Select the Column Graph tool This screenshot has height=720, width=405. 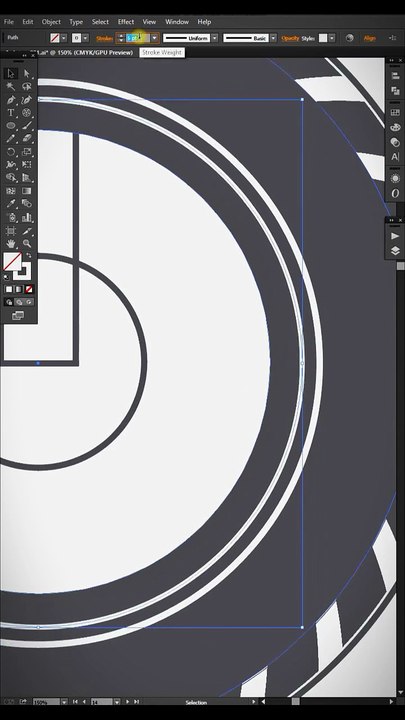click(x=27, y=217)
